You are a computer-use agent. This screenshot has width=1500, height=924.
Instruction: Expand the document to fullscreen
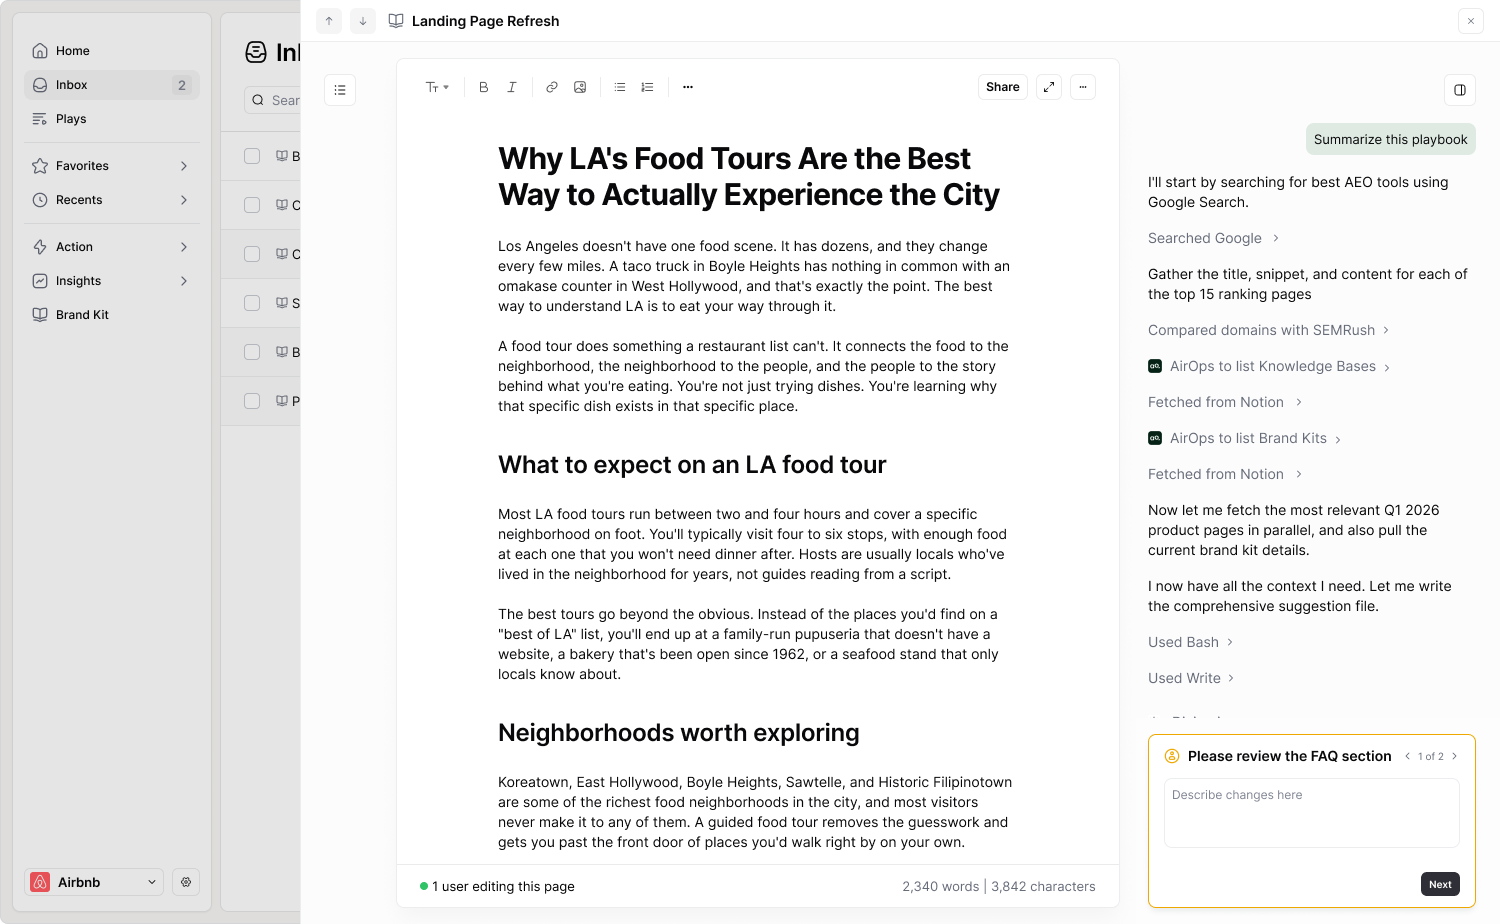pos(1048,87)
